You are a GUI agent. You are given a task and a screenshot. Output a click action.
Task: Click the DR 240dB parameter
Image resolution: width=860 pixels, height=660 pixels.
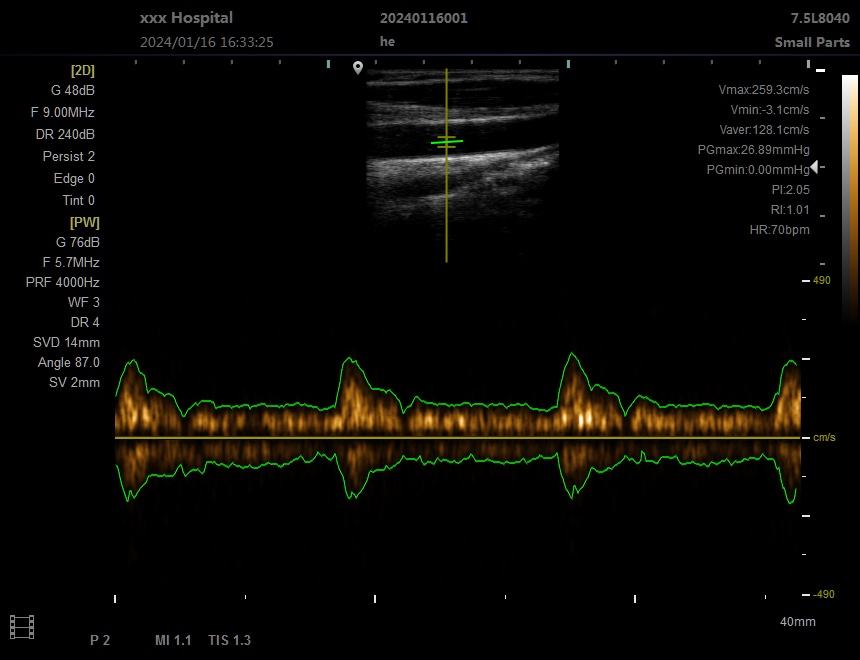[65, 134]
